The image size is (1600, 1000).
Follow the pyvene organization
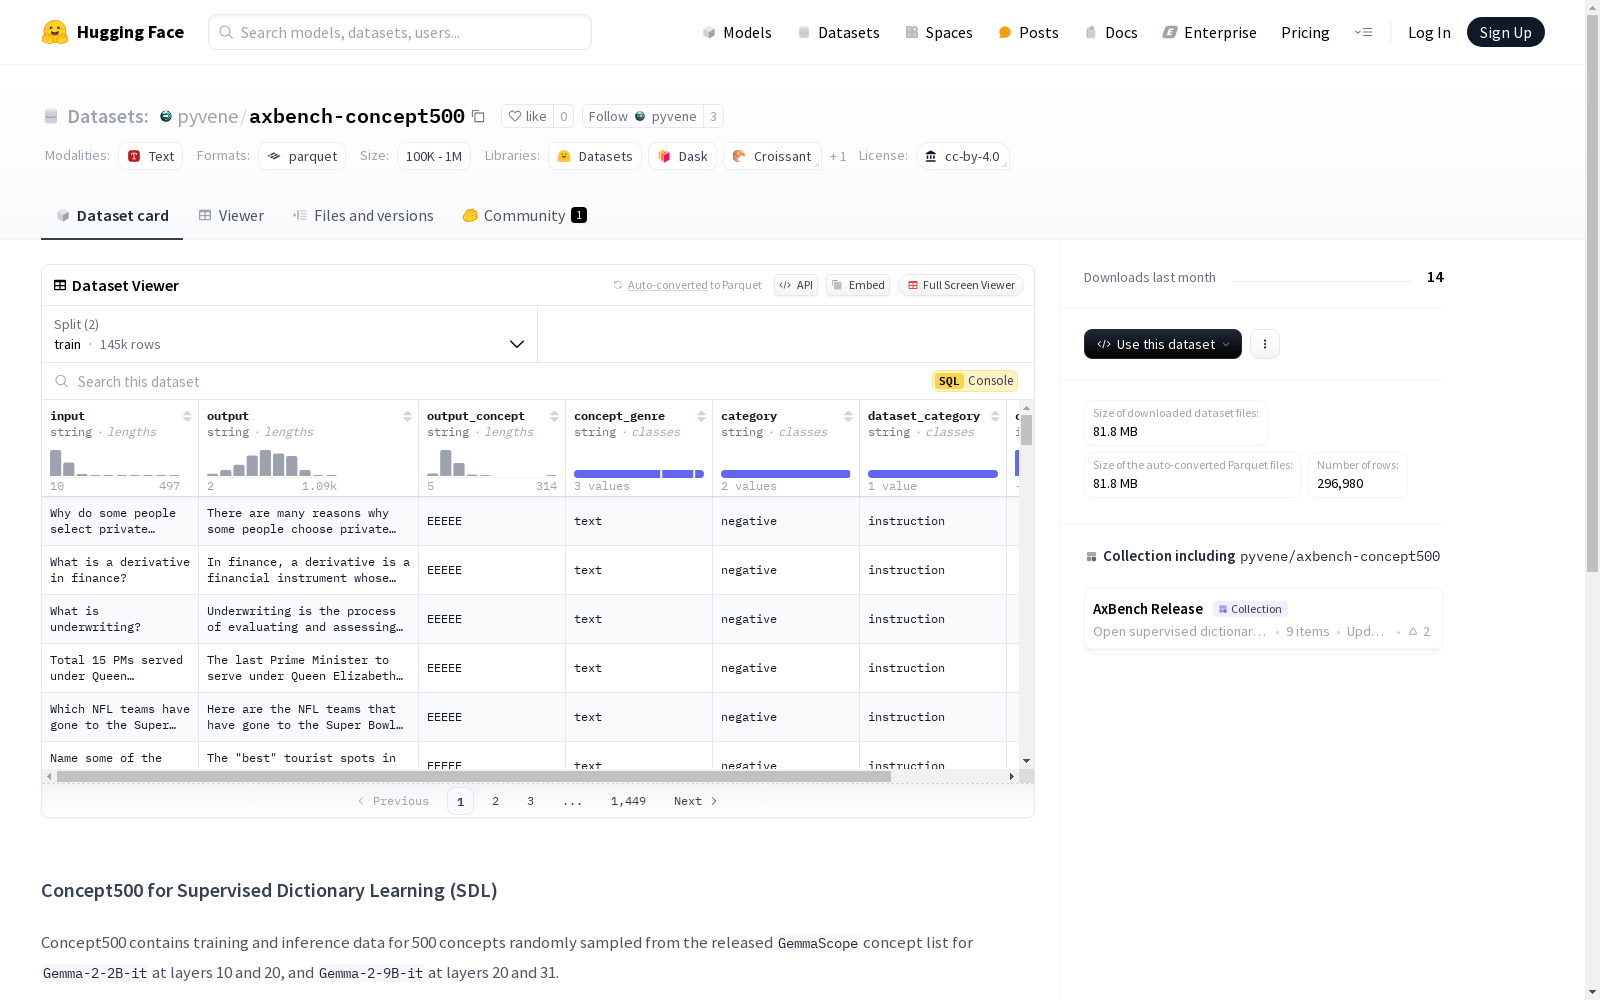coord(643,116)
